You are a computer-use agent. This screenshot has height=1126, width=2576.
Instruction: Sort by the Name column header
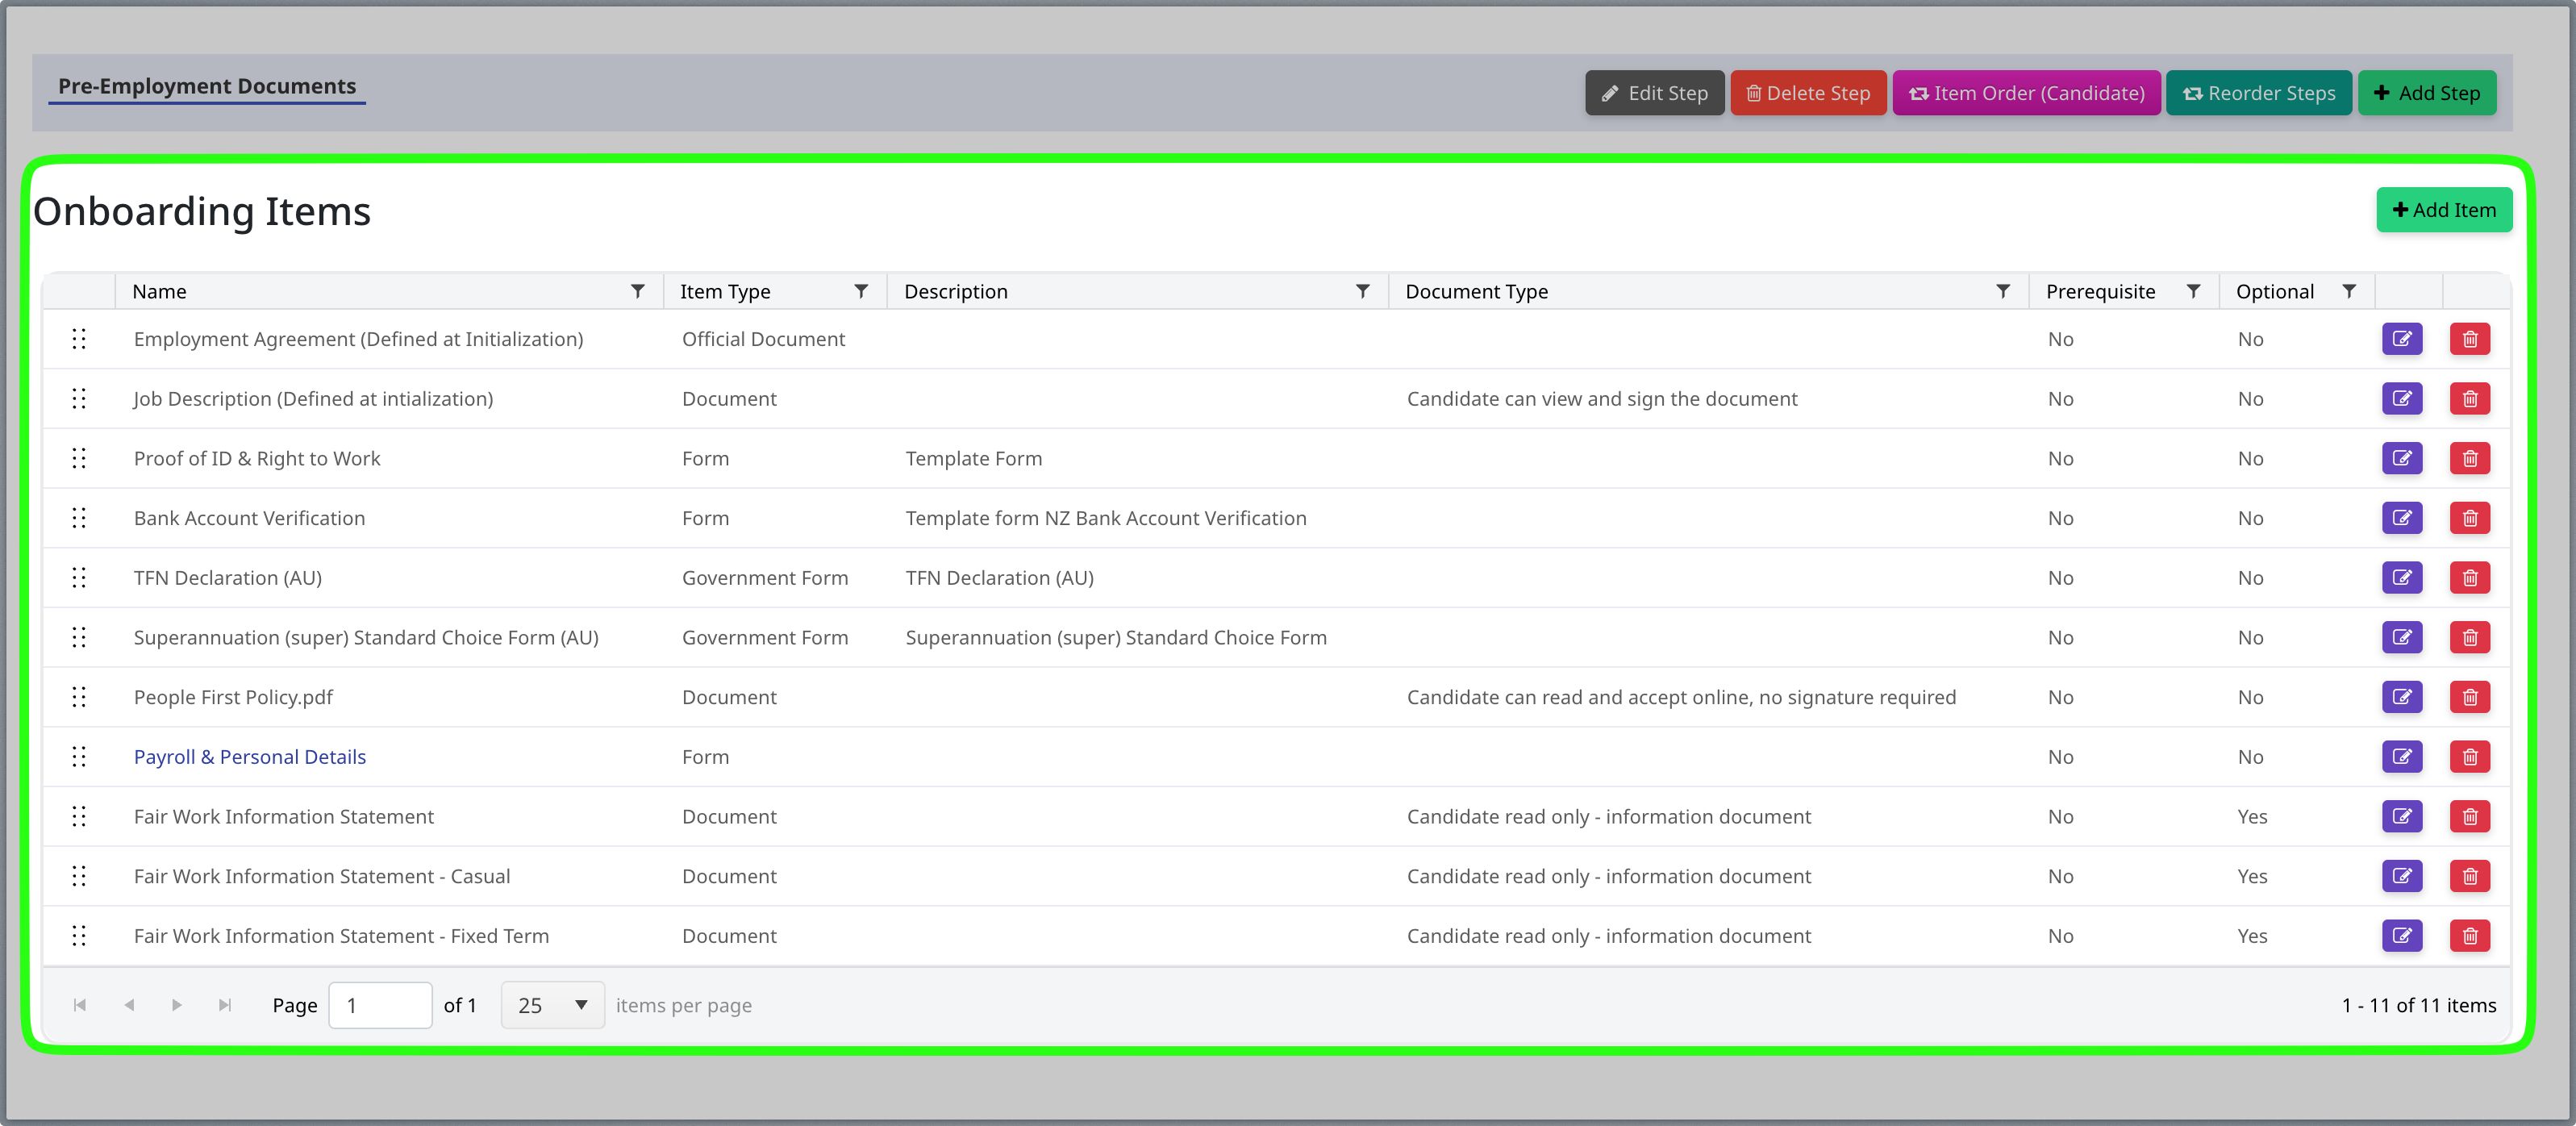(x=159, y=291)
